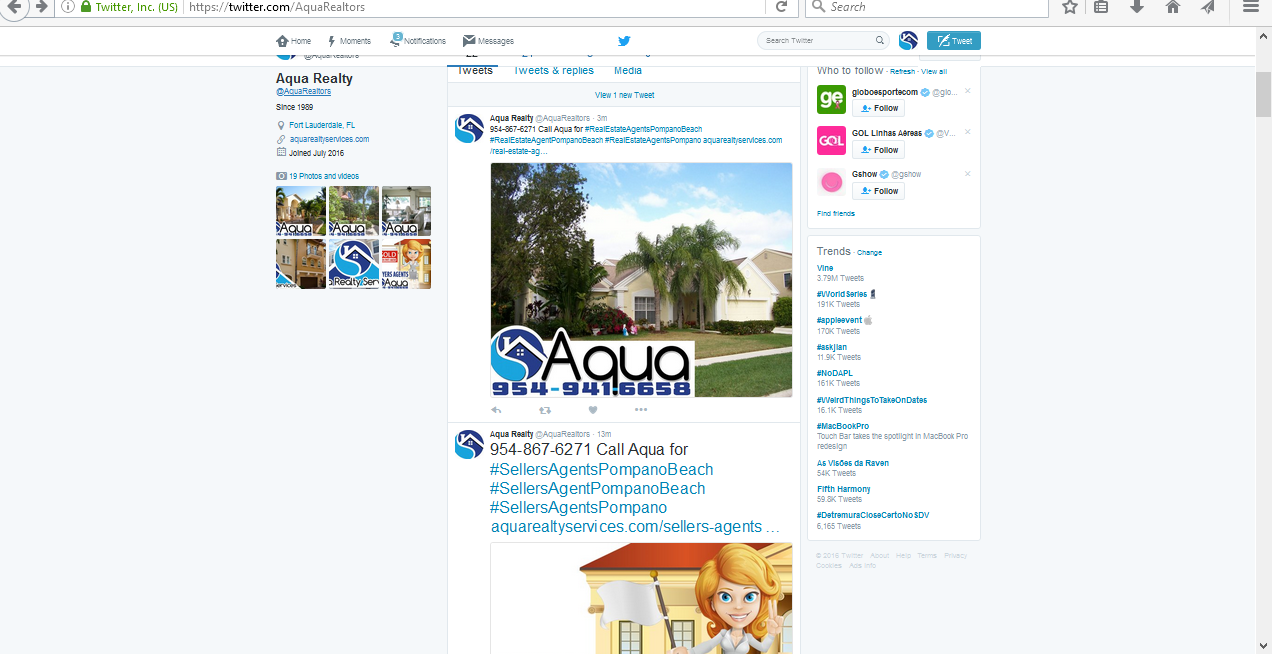This screenshot has width=1272, height=654.
Task: Open the Firefox hamburger menu
Action: pos(1250,7)
